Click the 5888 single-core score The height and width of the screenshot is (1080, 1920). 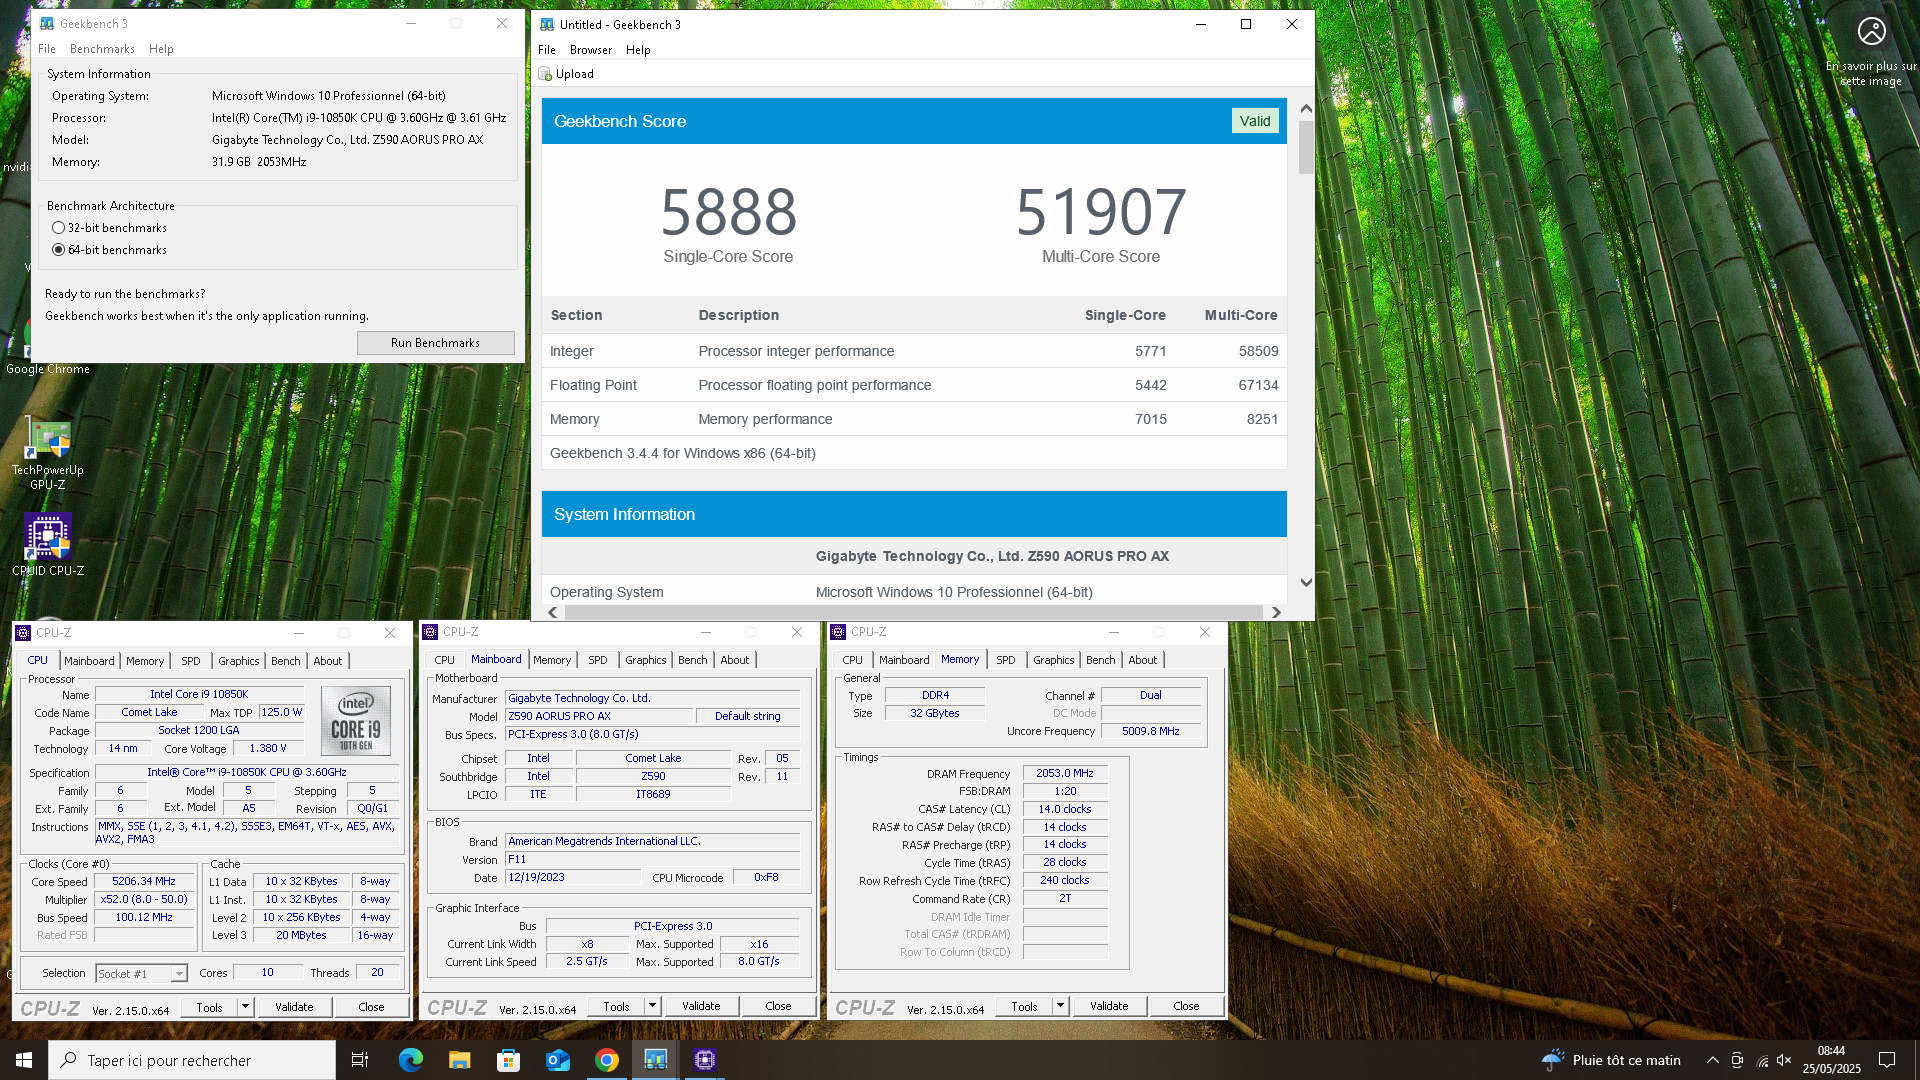(x=729, y=212)
